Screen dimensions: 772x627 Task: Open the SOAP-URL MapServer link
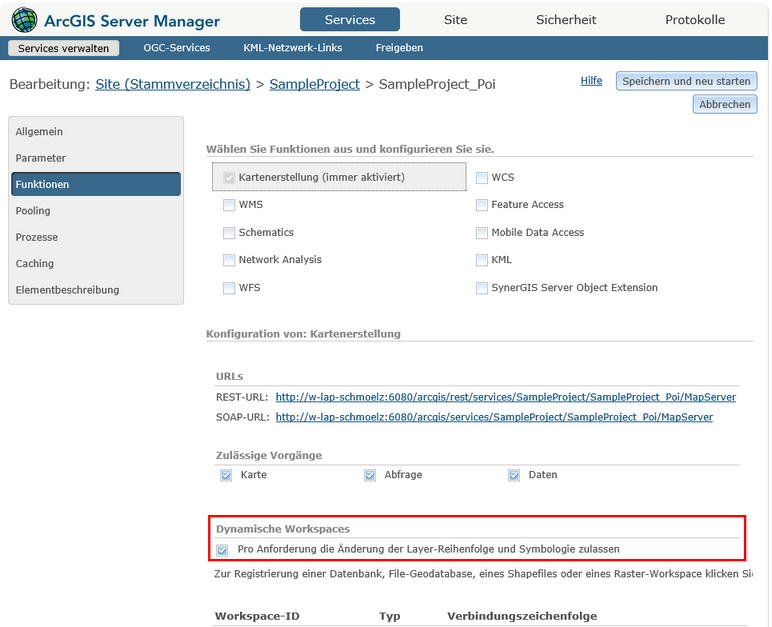[x=494, y=417]
